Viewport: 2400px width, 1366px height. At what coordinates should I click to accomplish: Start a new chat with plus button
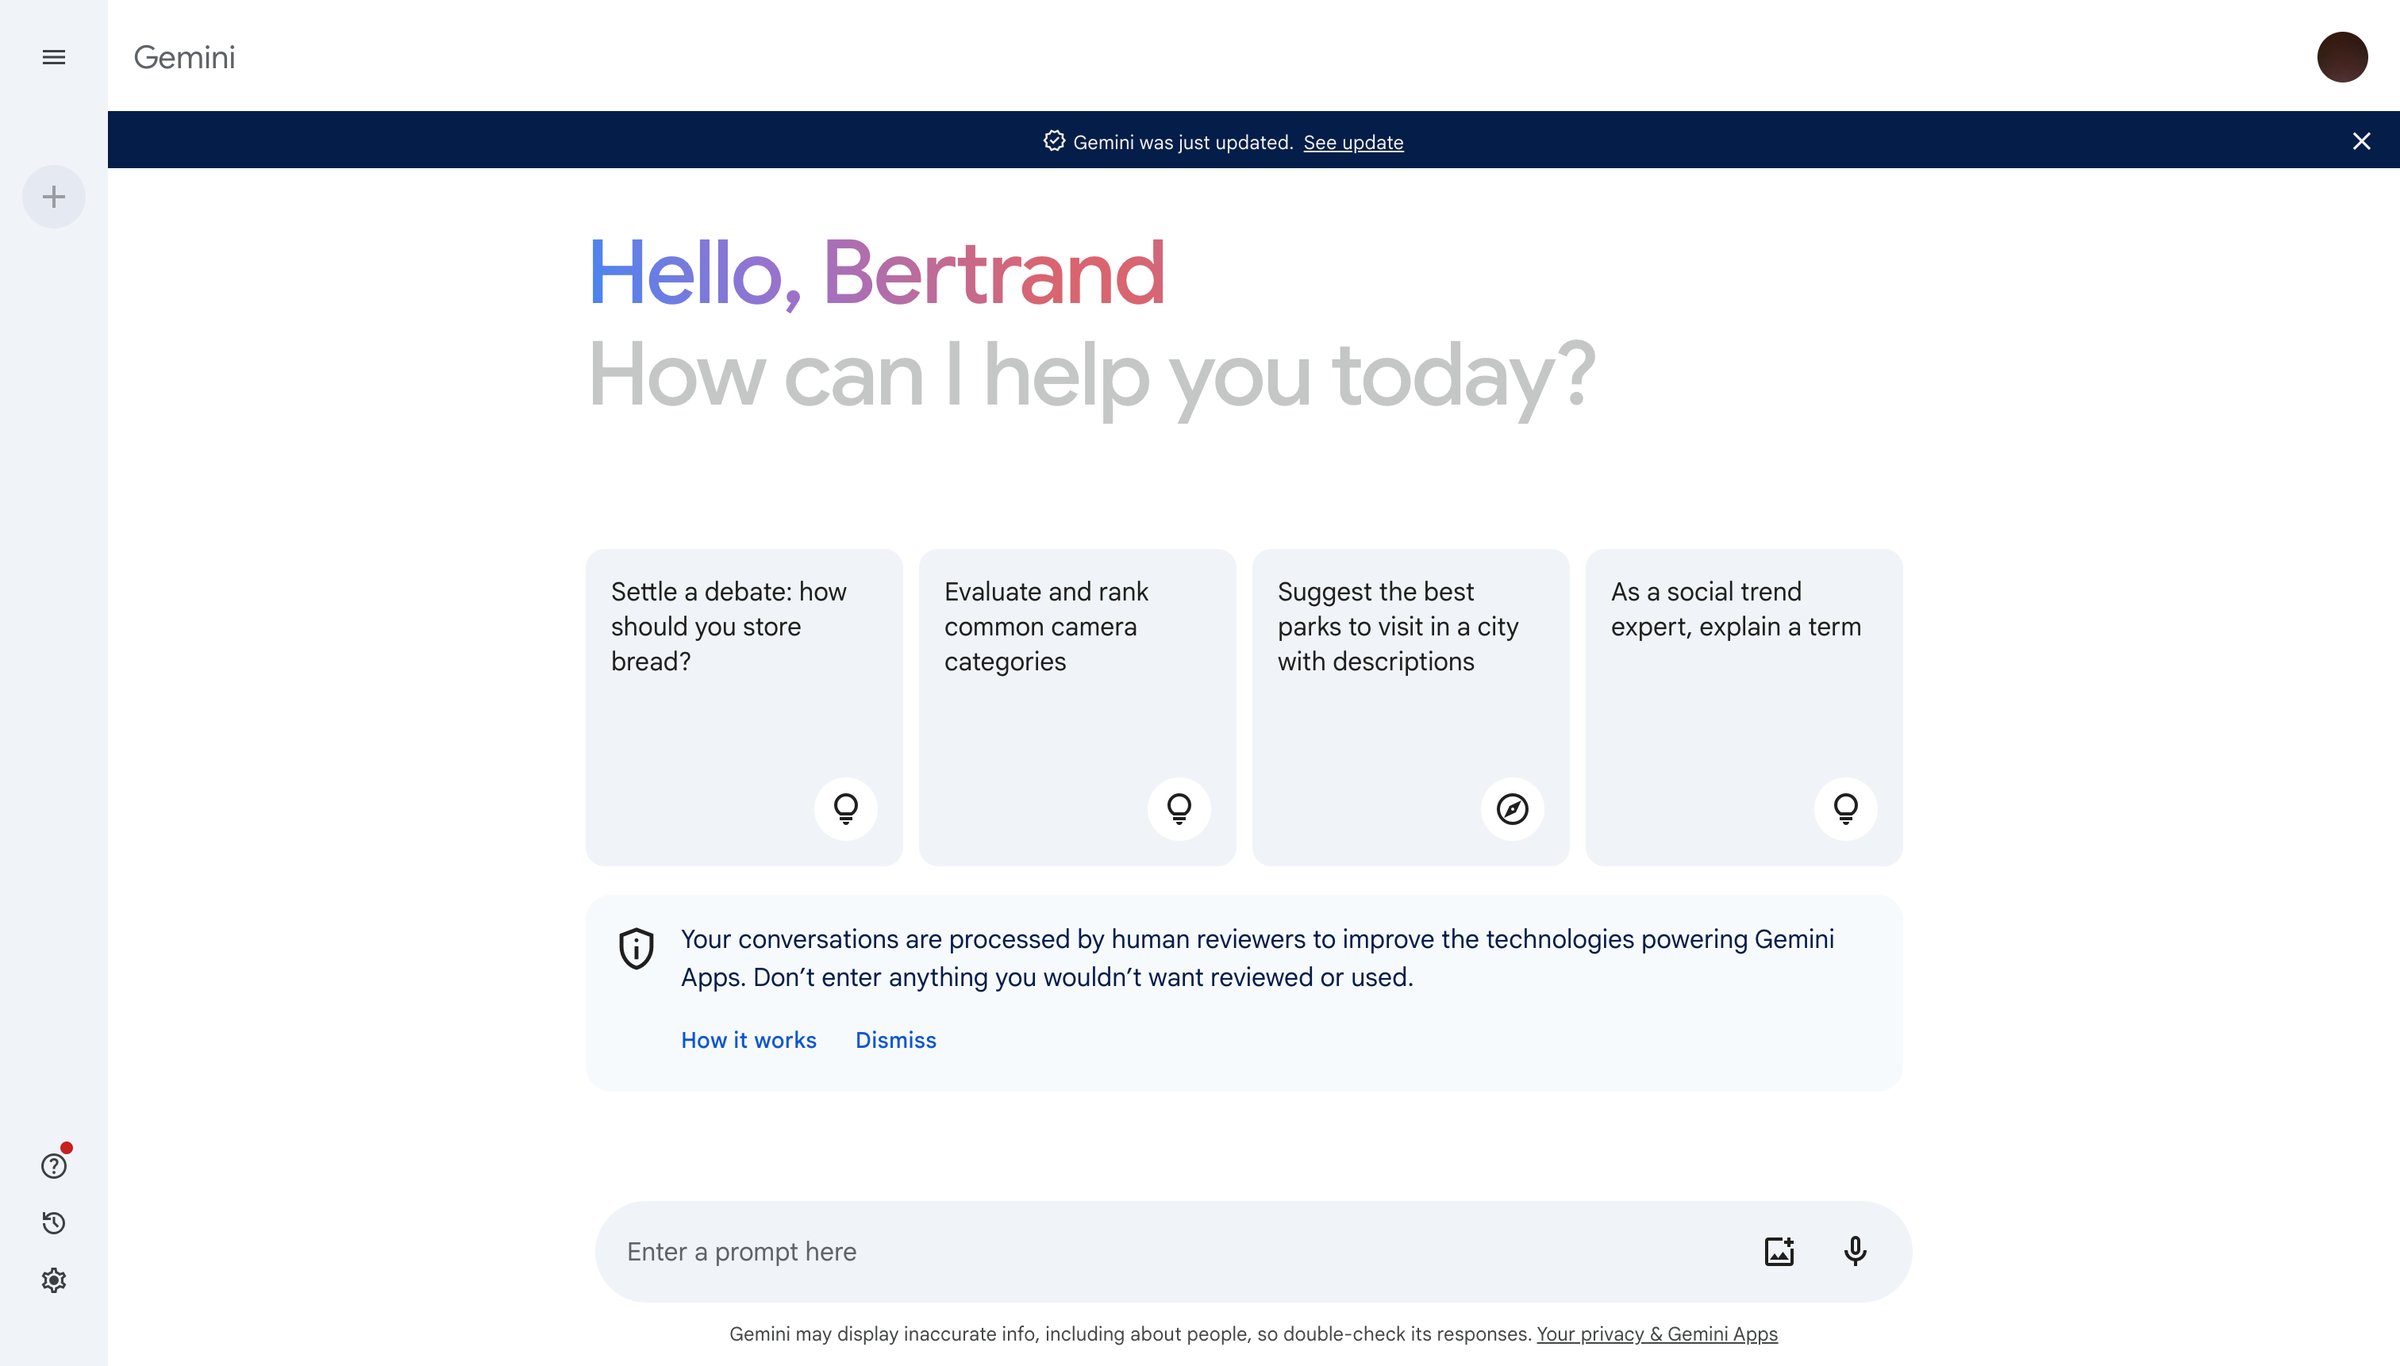coord(54,197)
